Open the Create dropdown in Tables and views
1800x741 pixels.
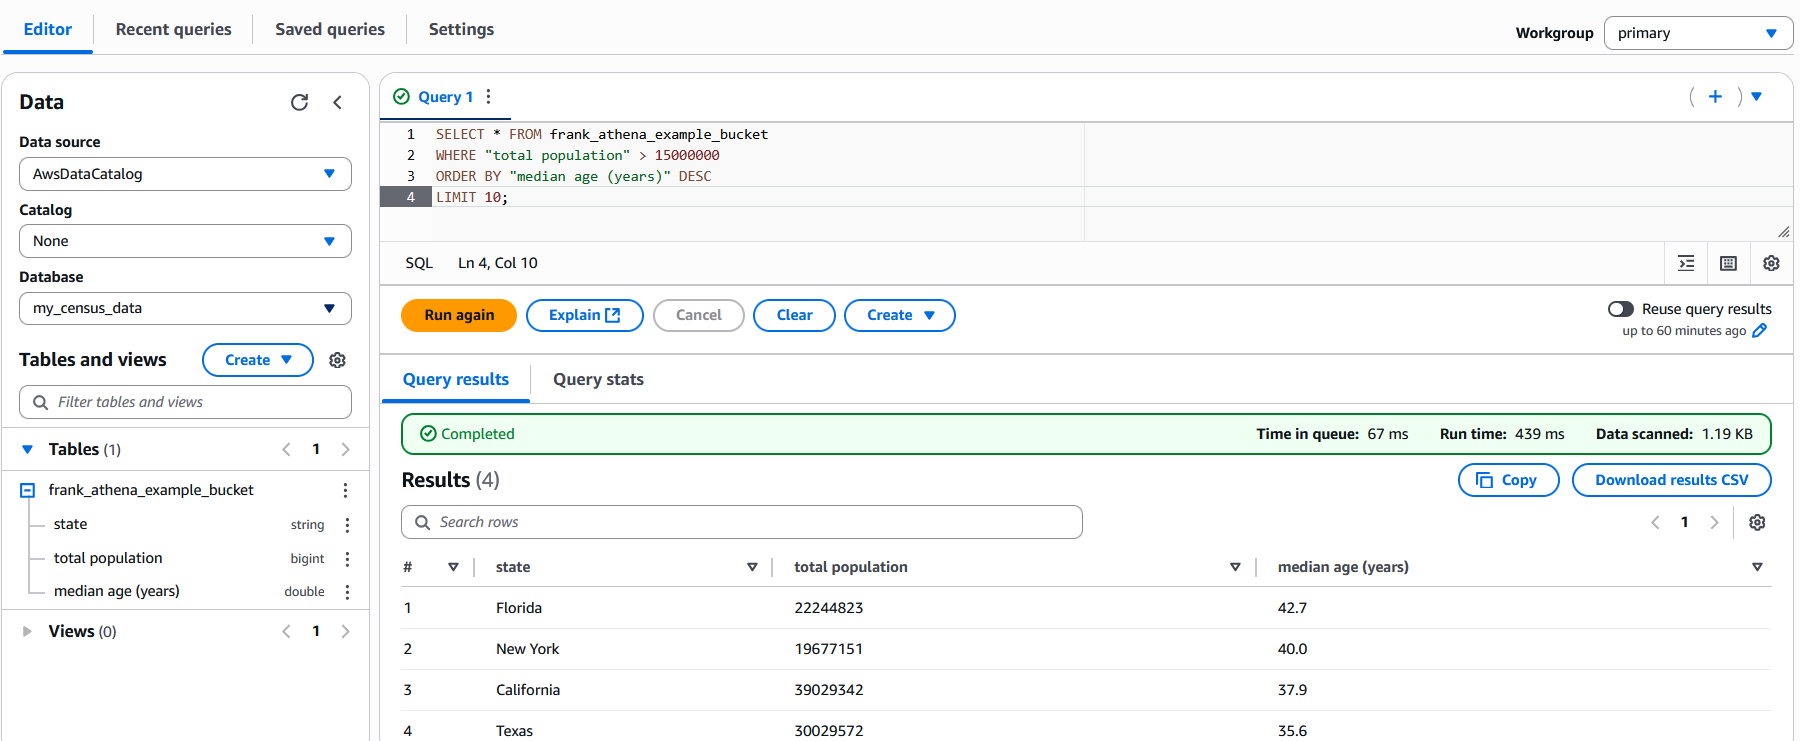point(258,360)
